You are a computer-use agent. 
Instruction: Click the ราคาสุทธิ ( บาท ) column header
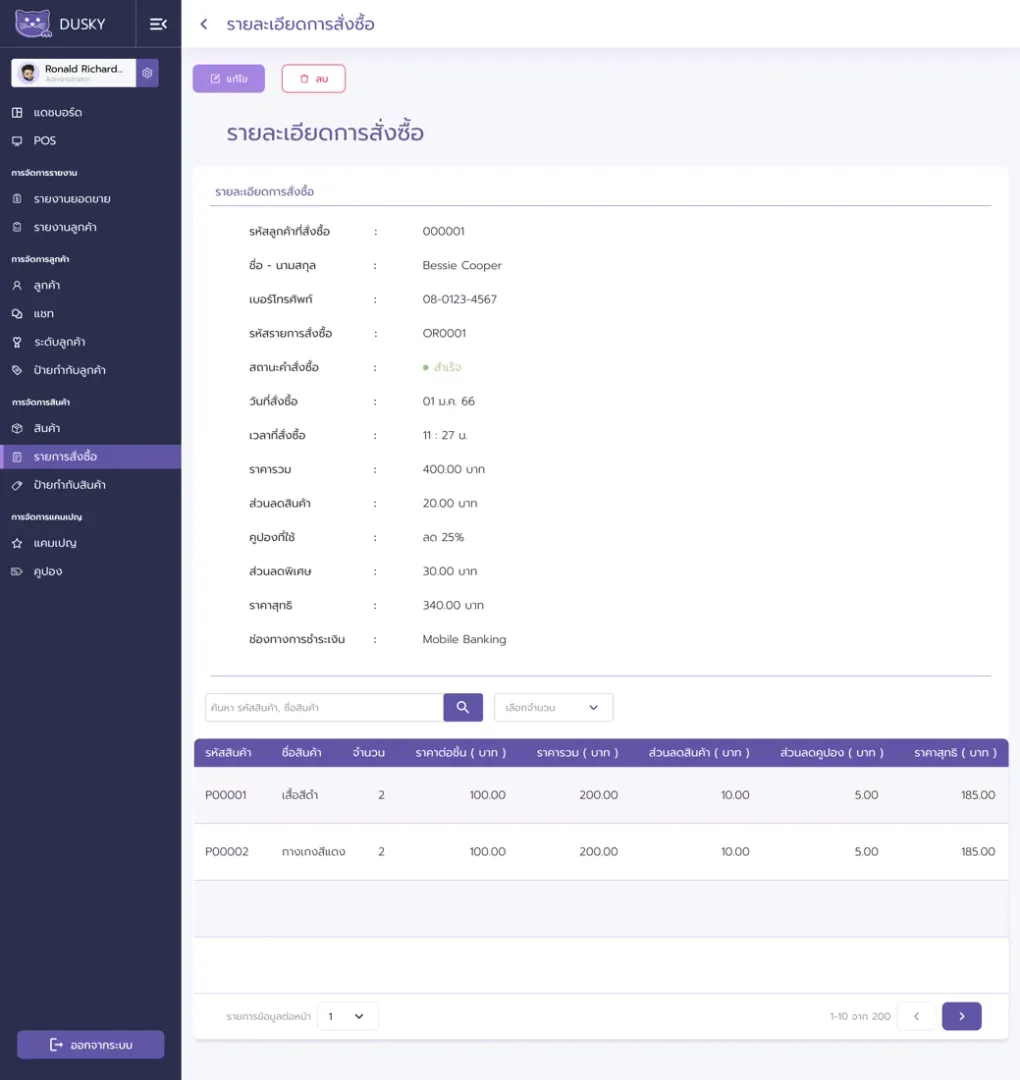tap(955, 753)
